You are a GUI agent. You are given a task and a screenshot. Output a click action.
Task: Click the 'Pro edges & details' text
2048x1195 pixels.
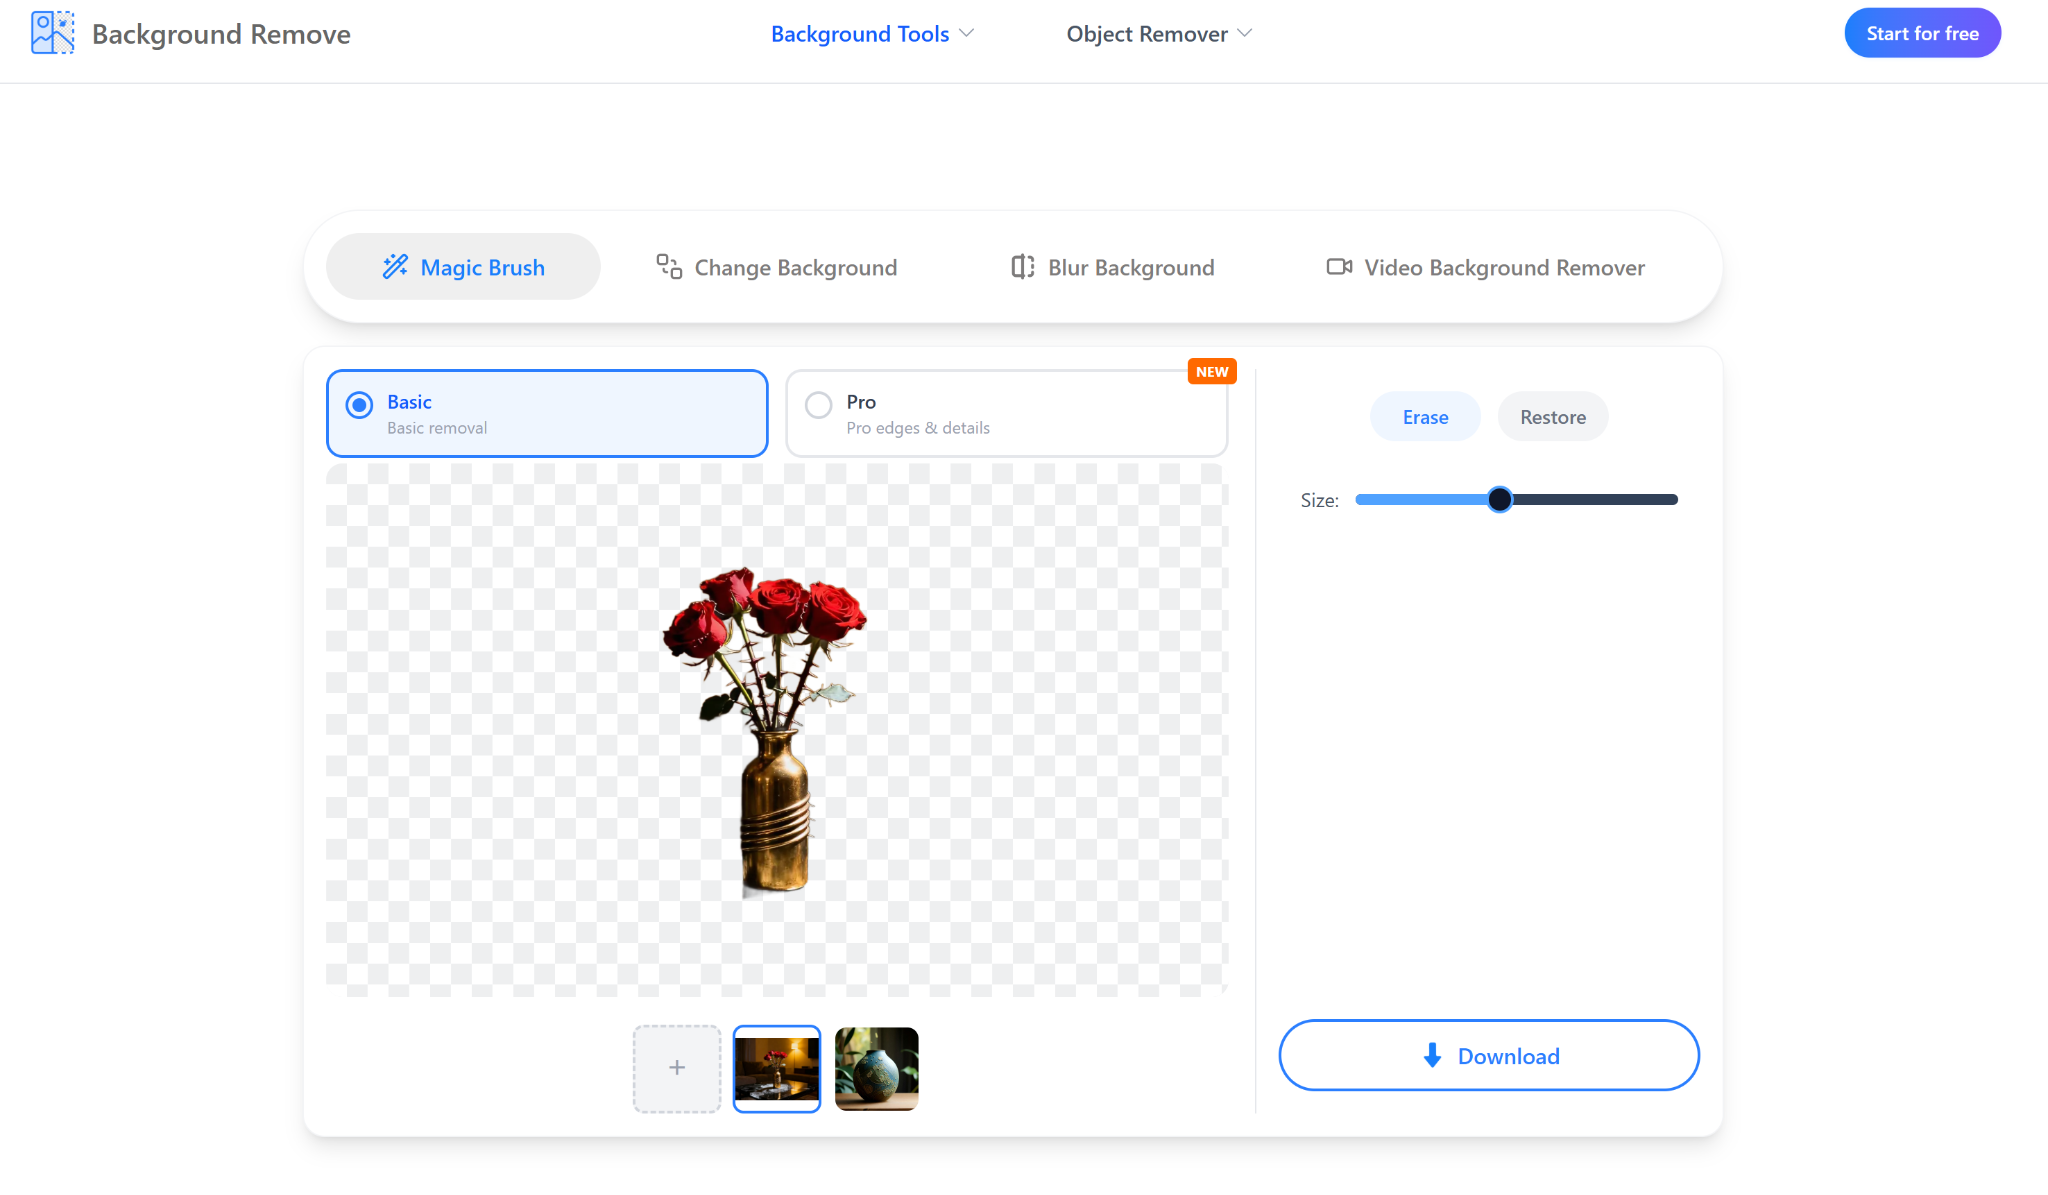(x=918, y=428)
